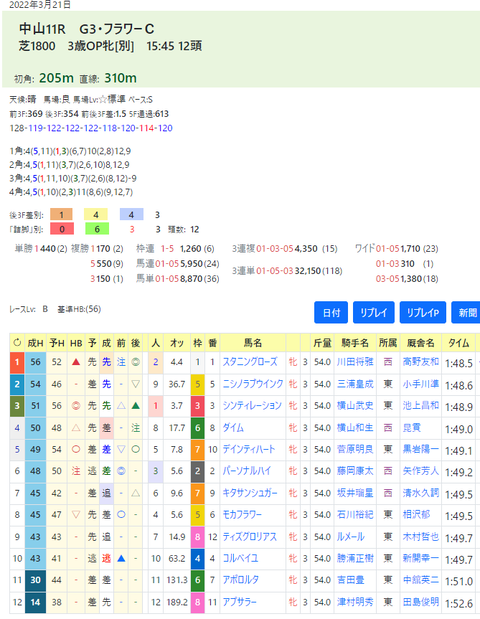The image size is (480, 619).
Task: Open jockey 坂井瑠星 link
Action: (355, 493)
